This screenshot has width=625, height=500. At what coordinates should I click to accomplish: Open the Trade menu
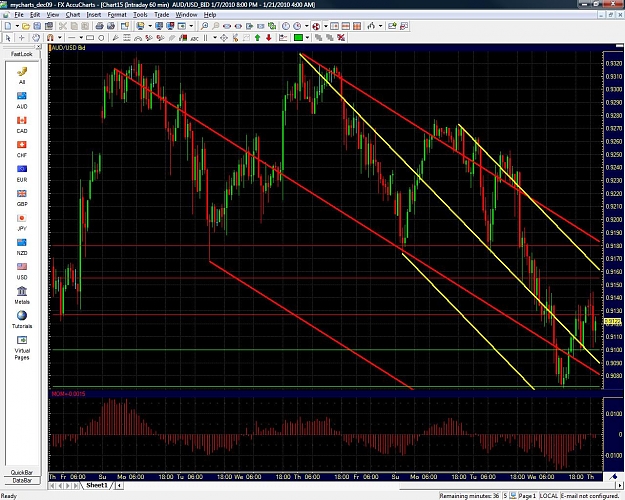(x=162, y=15)
